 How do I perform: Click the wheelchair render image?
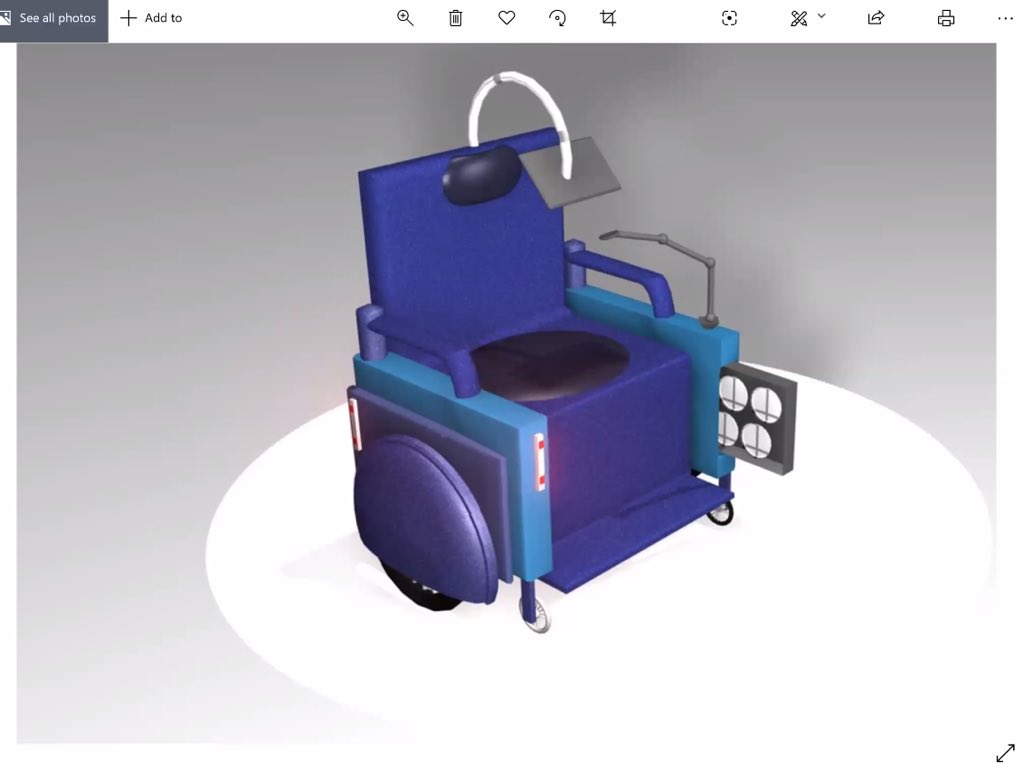pos(506,393)
